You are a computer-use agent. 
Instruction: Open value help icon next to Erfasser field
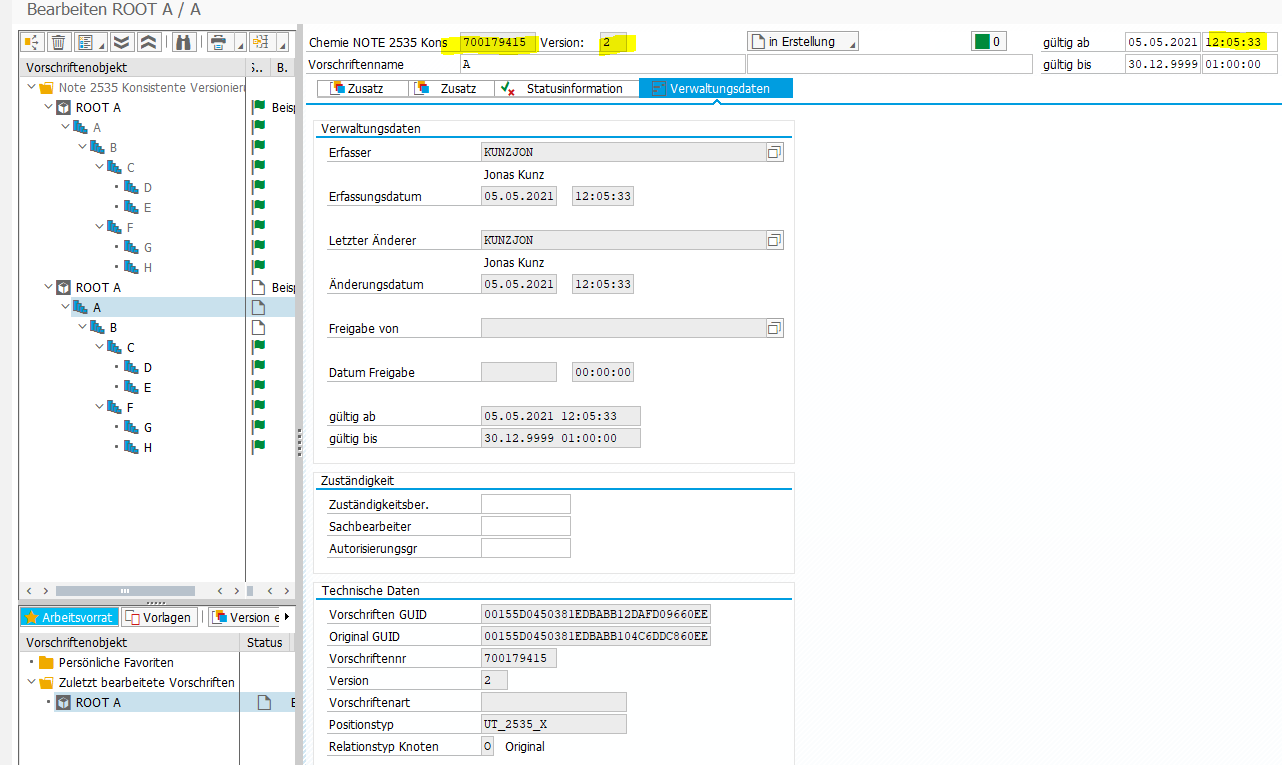click(x=774, y=152)
